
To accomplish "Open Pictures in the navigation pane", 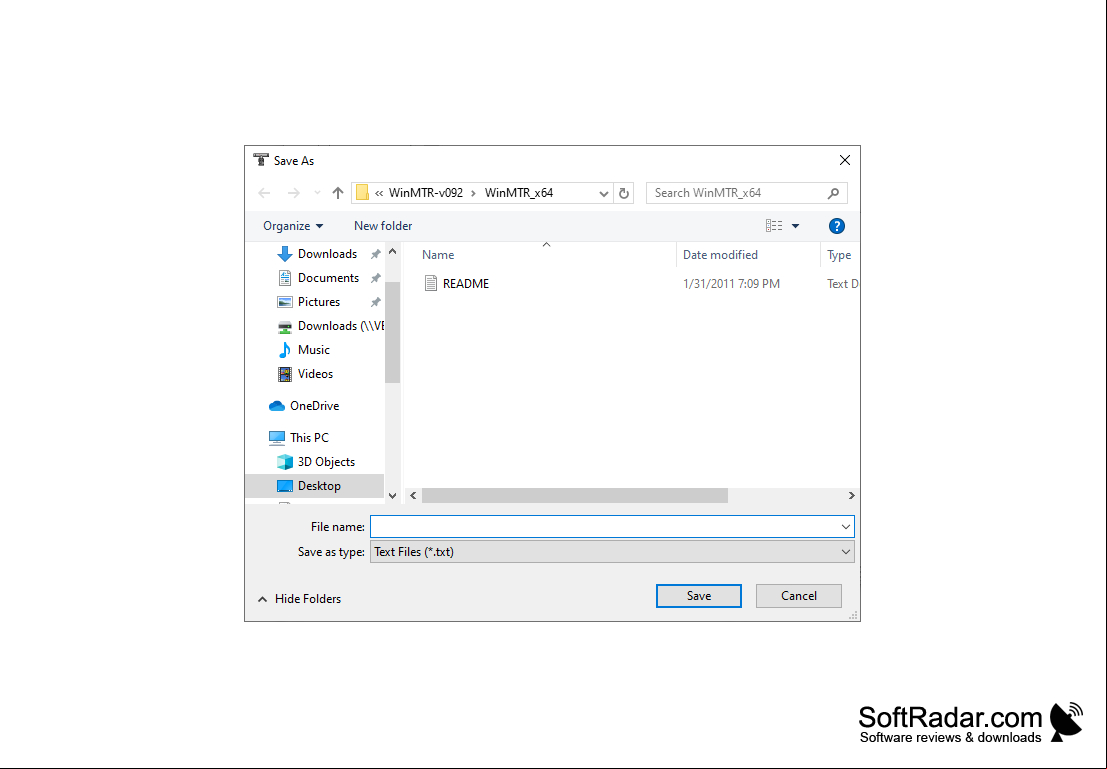I will [318, 302].
